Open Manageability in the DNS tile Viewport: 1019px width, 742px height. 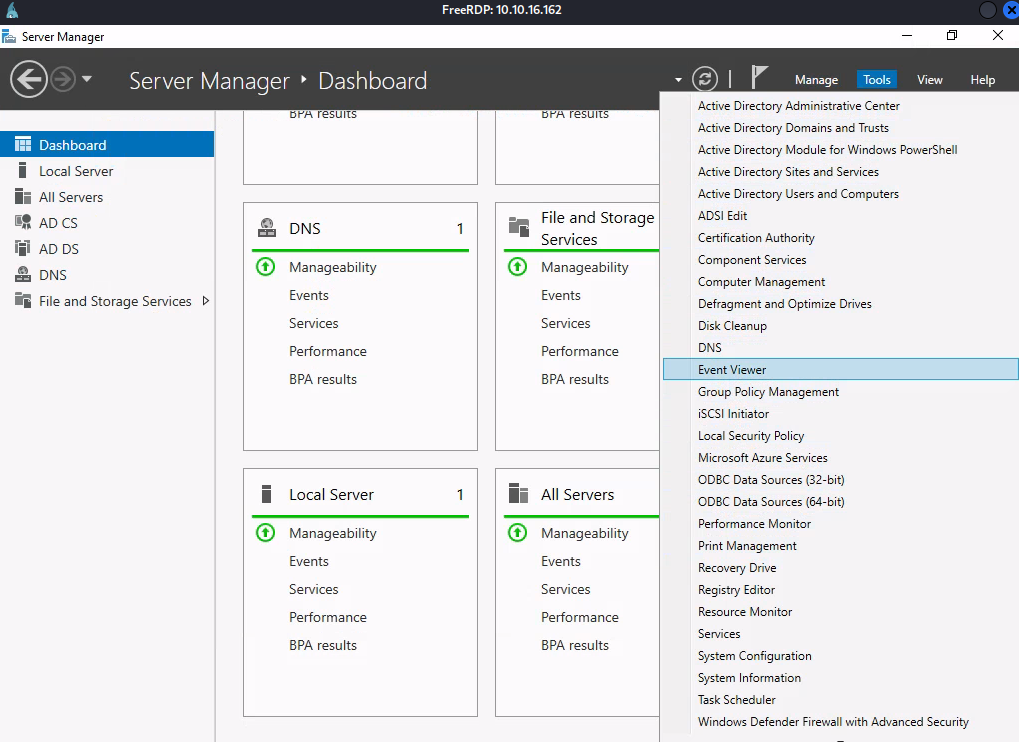tap(333, 267)
